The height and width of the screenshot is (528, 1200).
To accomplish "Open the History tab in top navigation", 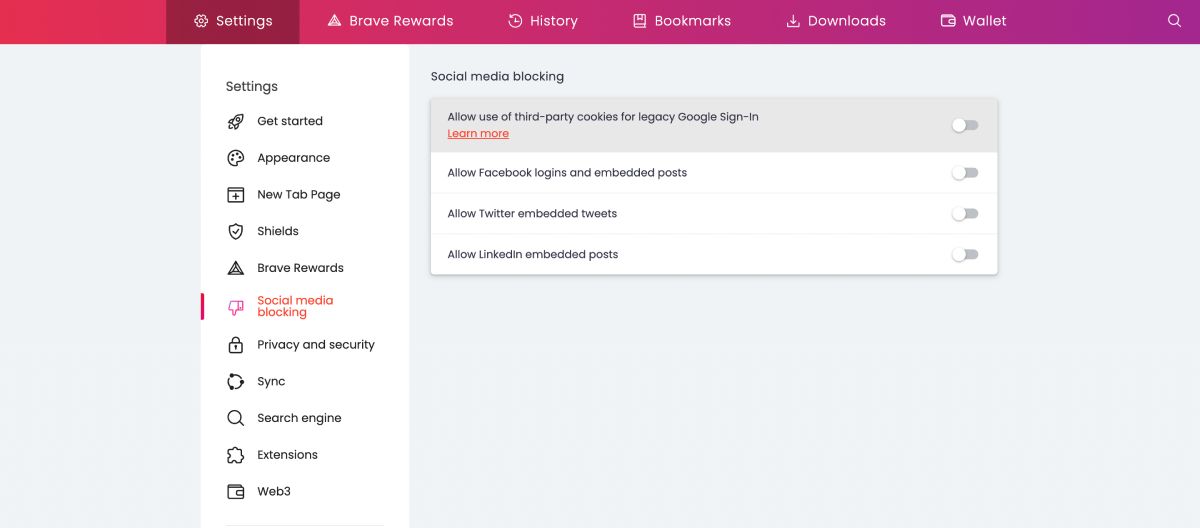I will coord(542,21).
